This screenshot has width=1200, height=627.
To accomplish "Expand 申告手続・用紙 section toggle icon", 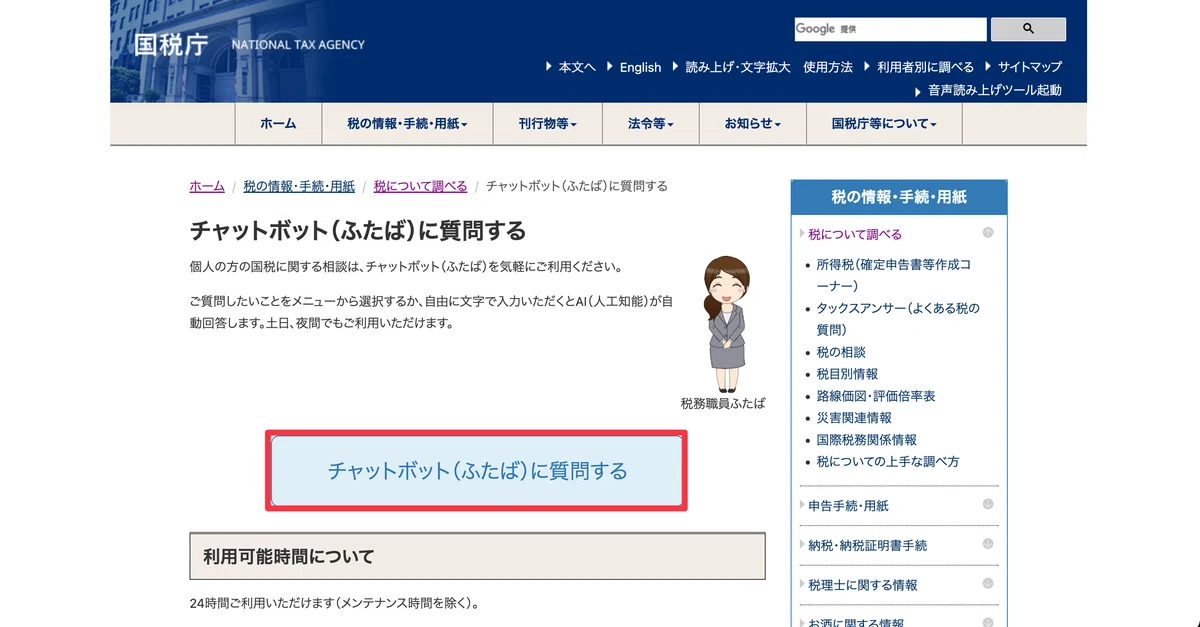I will click(988, 504).
